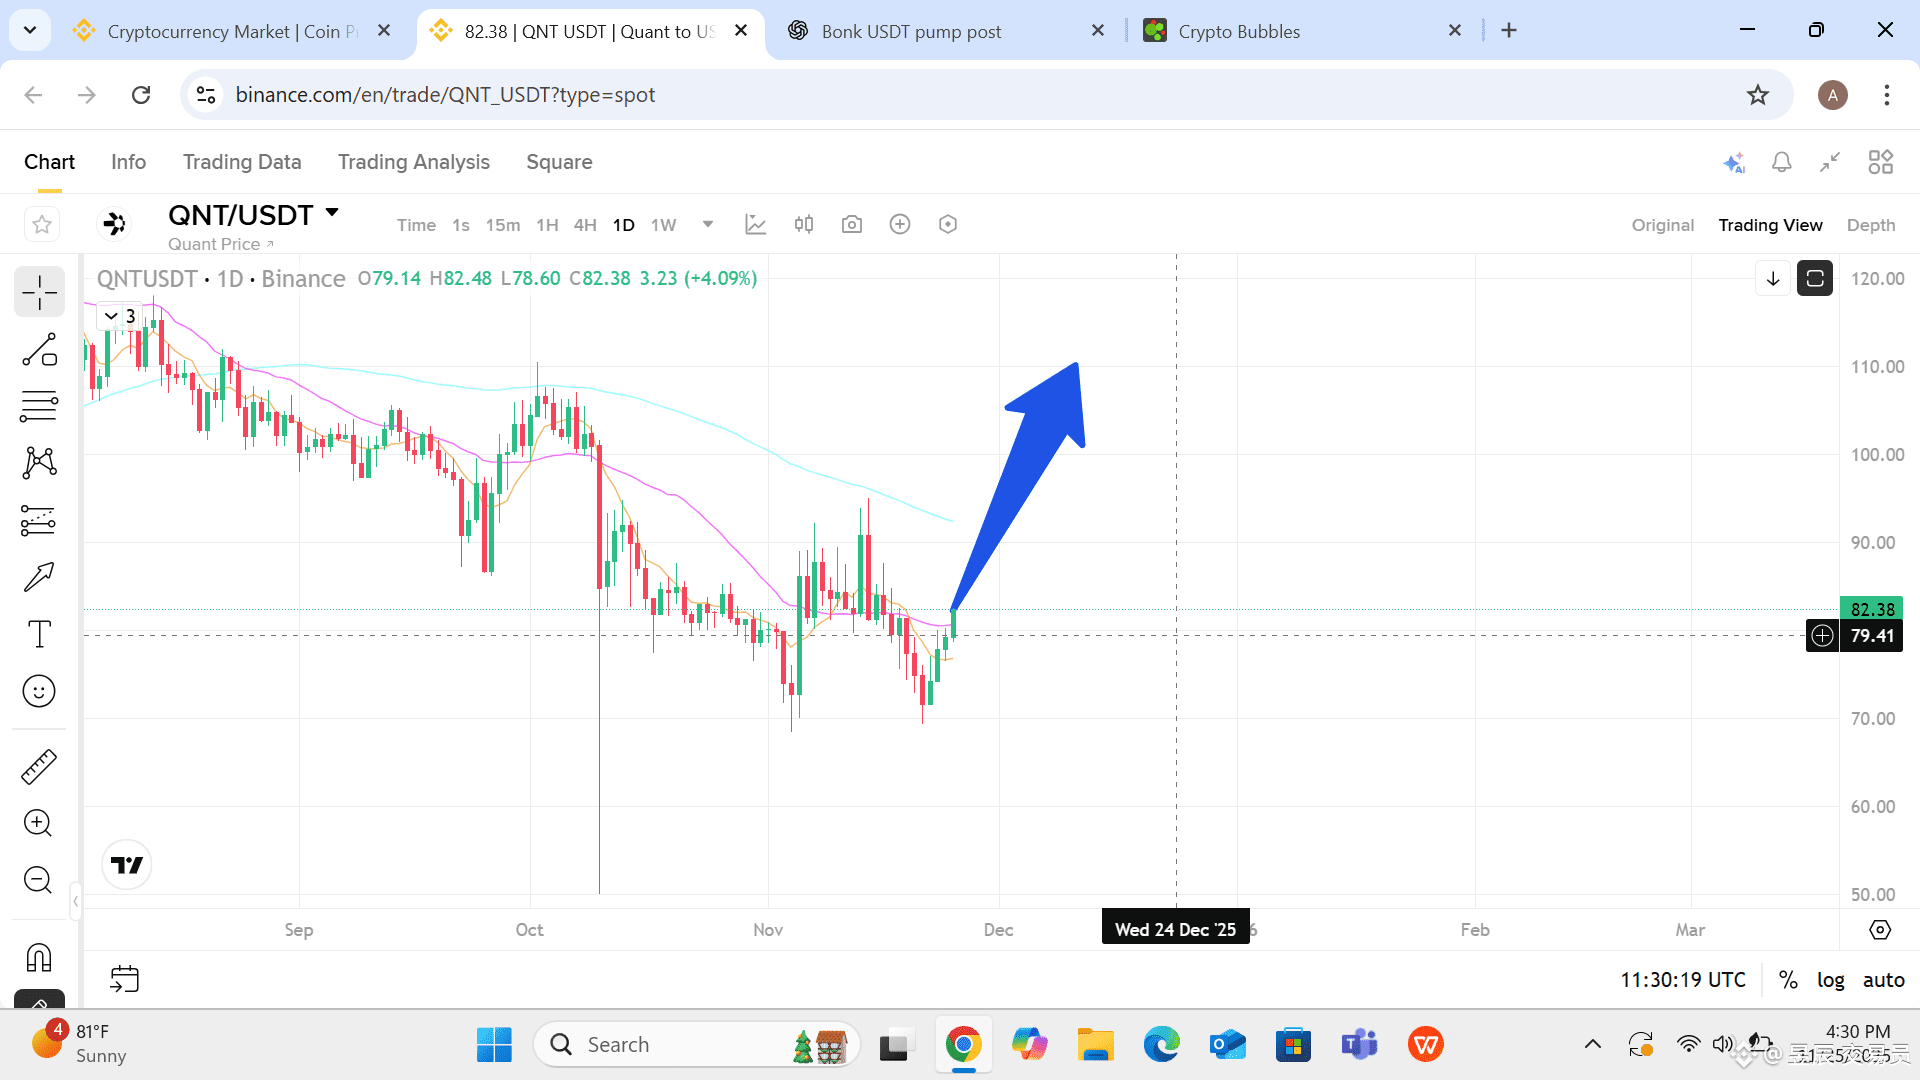The width and height of the screenshot is (1920, 1080).
Task: Expand more time intervals dropdown
Action: click(708, 224)
